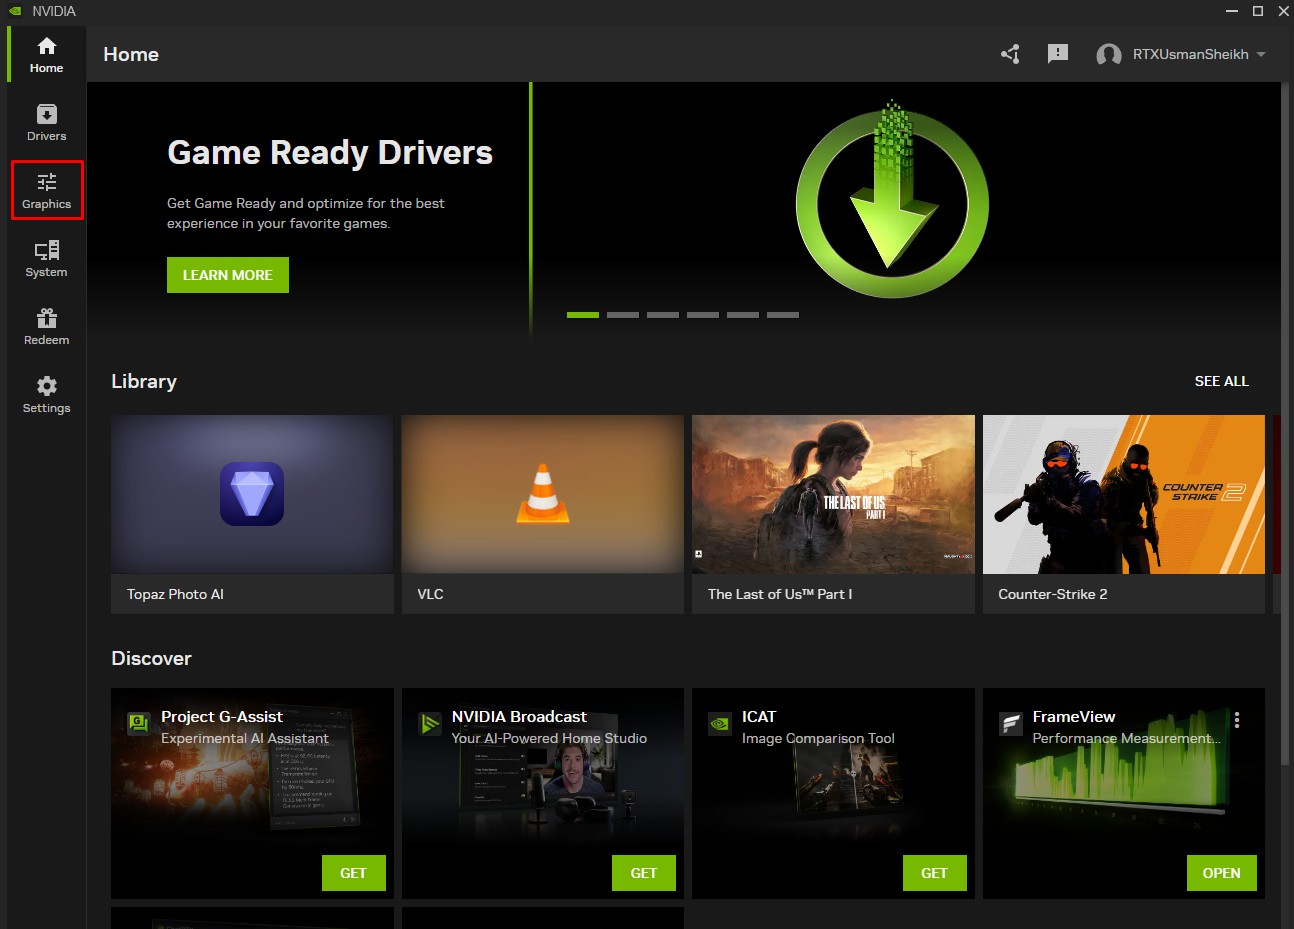Open the Home section in sidebar

click(x=46, y=55)
